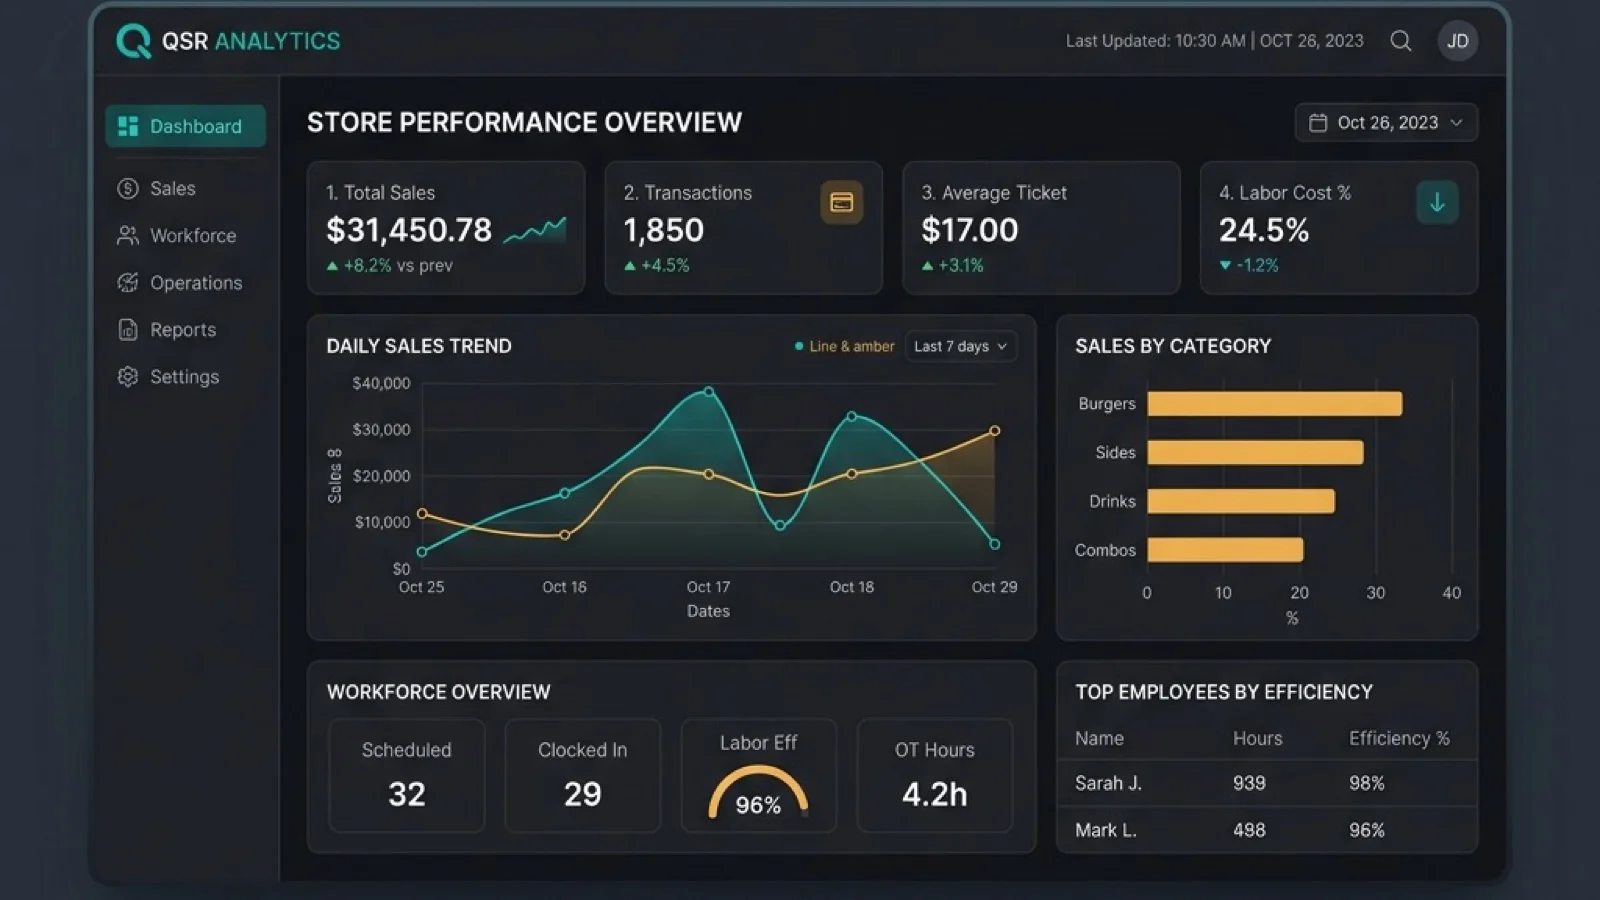Click the Sales By Category heading
Viewport: 1600px width, 900px height.
pyautogui.click(x=1173, y=346)
